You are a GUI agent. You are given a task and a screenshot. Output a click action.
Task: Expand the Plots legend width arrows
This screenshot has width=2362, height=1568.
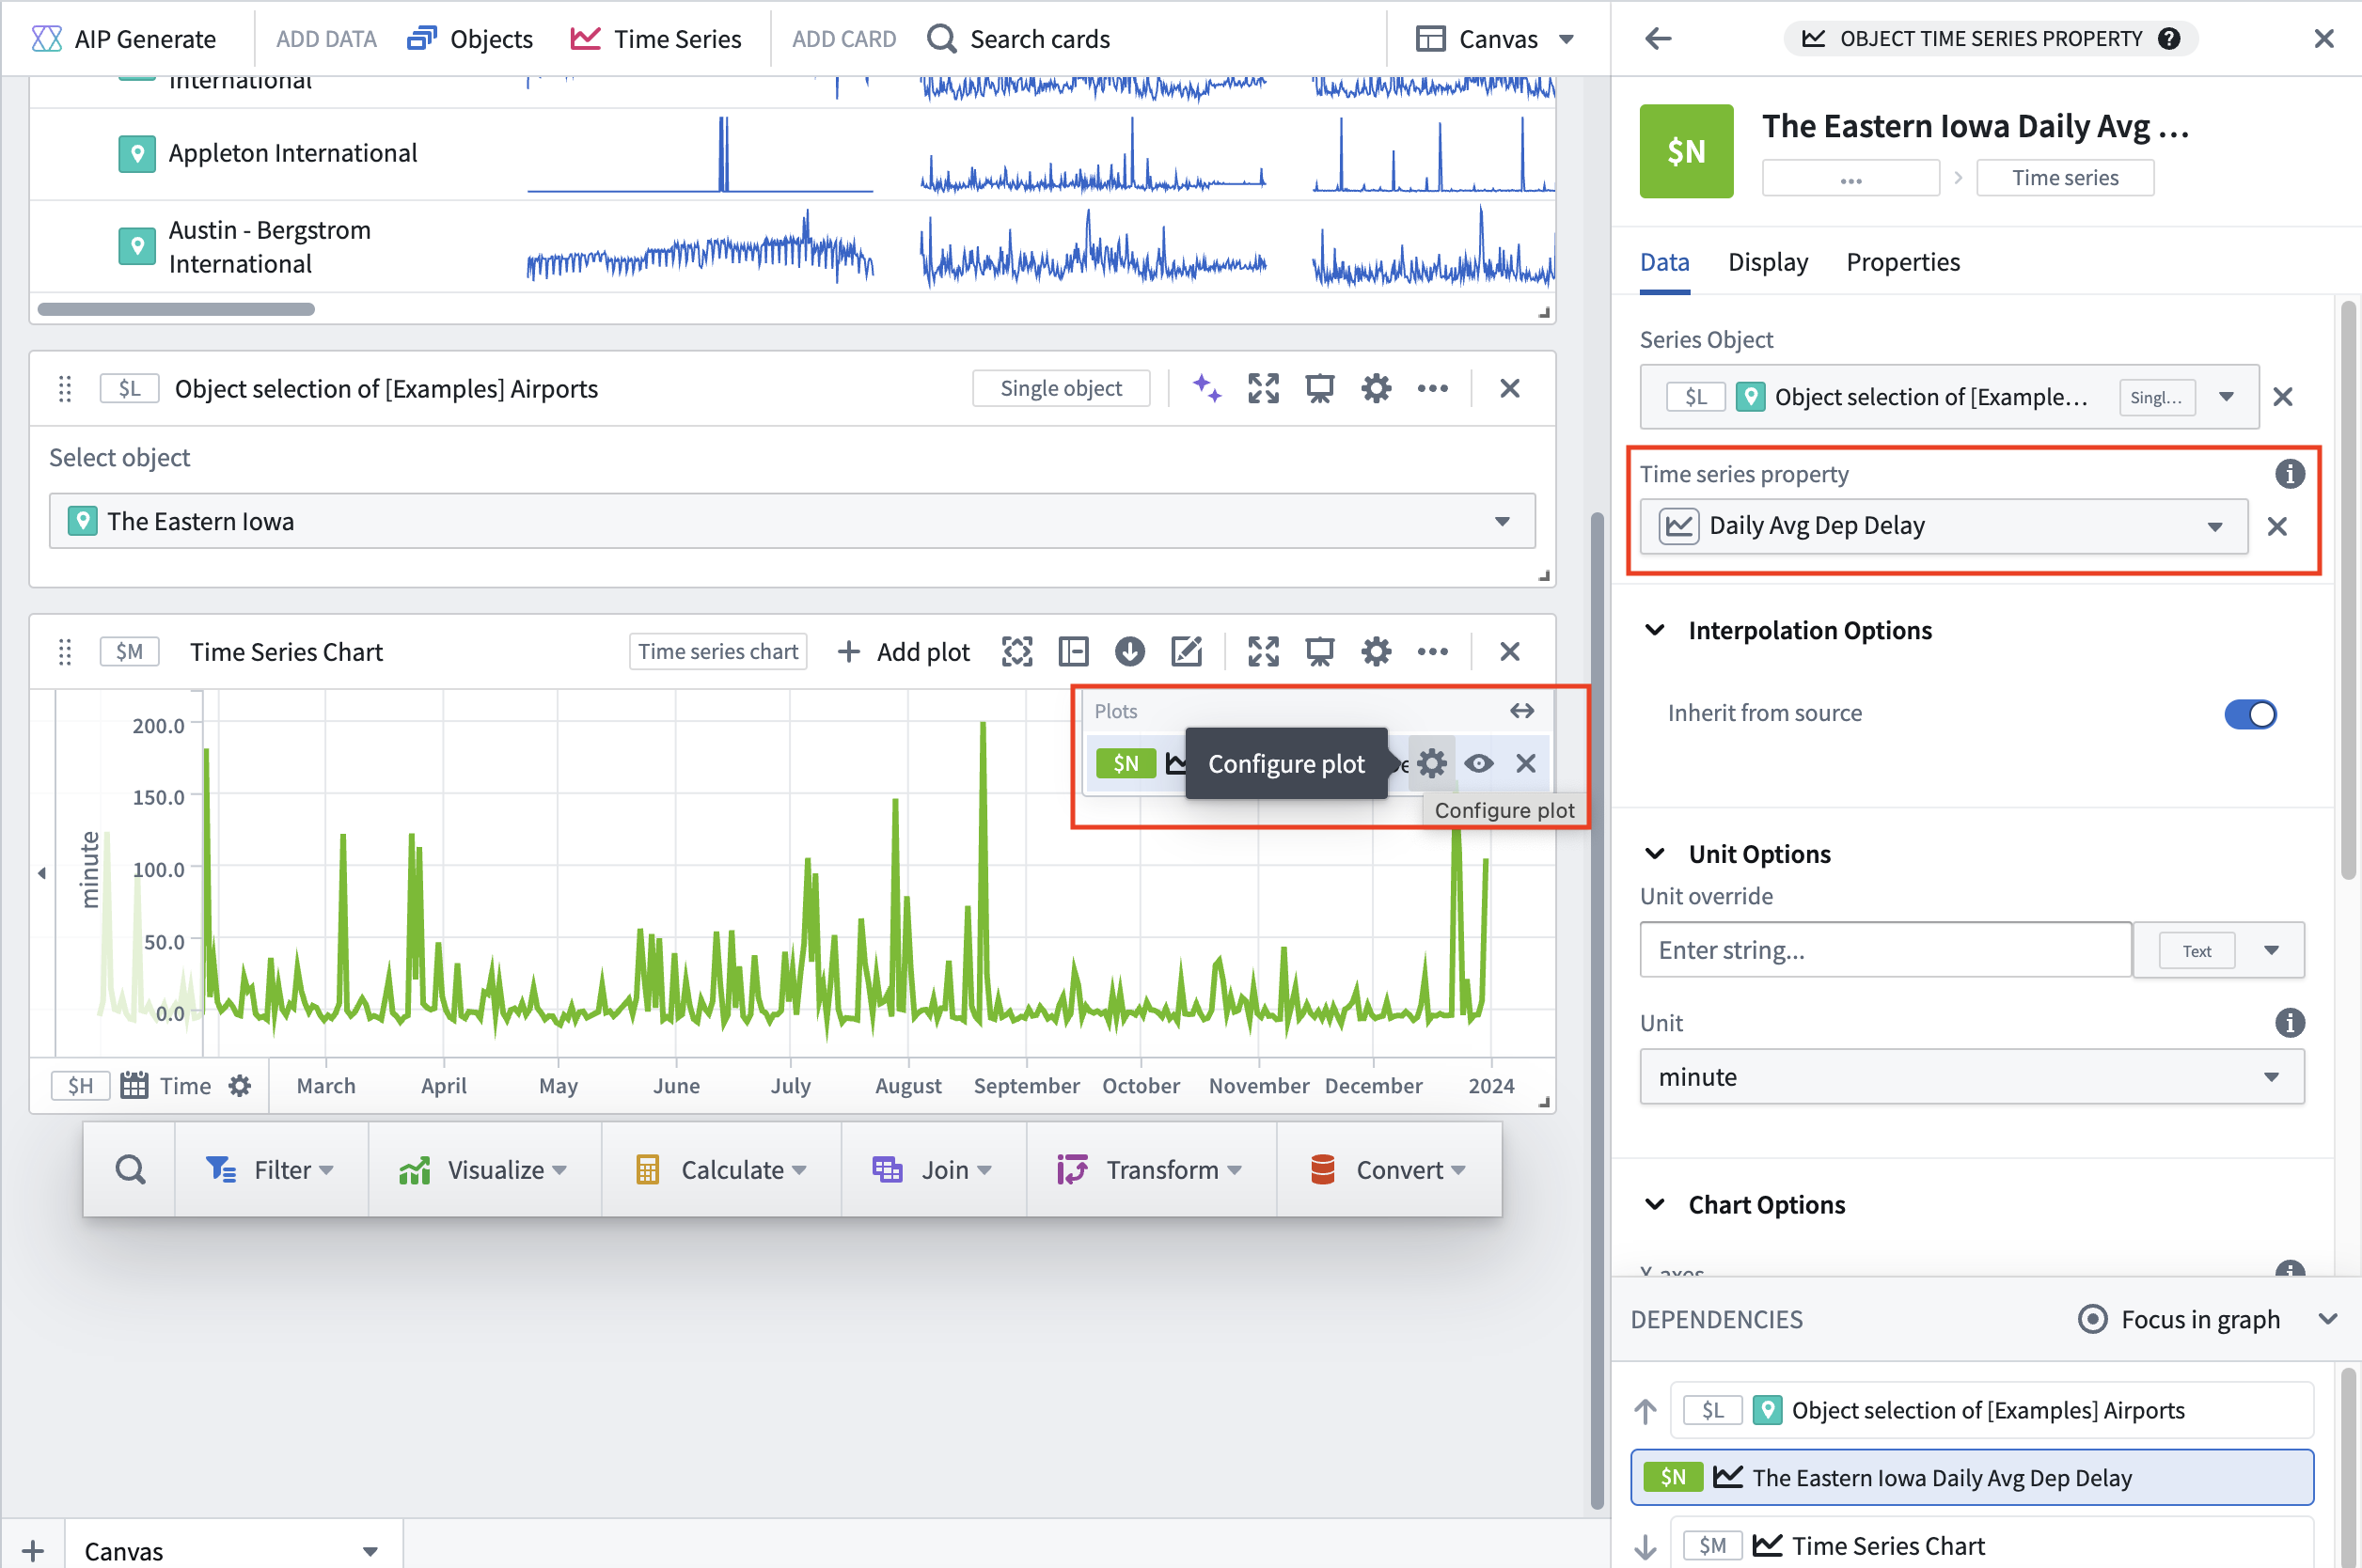click(x=1522, y=711)
